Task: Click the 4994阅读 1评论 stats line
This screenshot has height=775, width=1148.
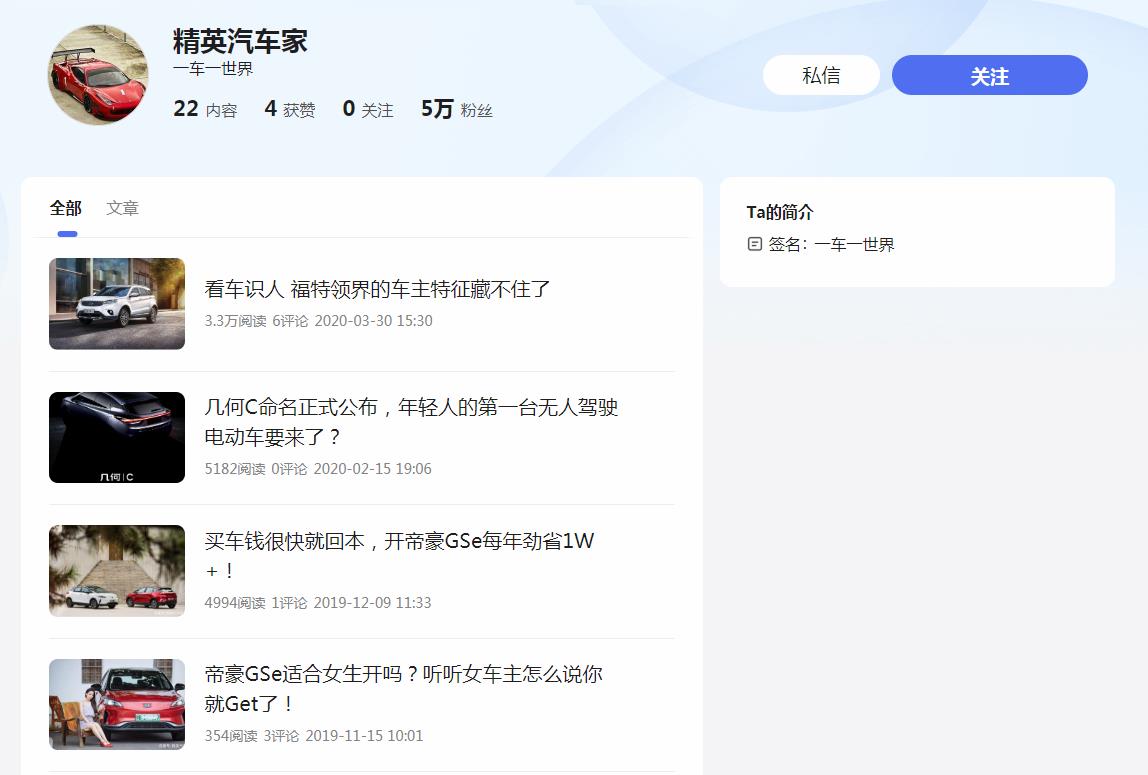Action: (318, 602)
